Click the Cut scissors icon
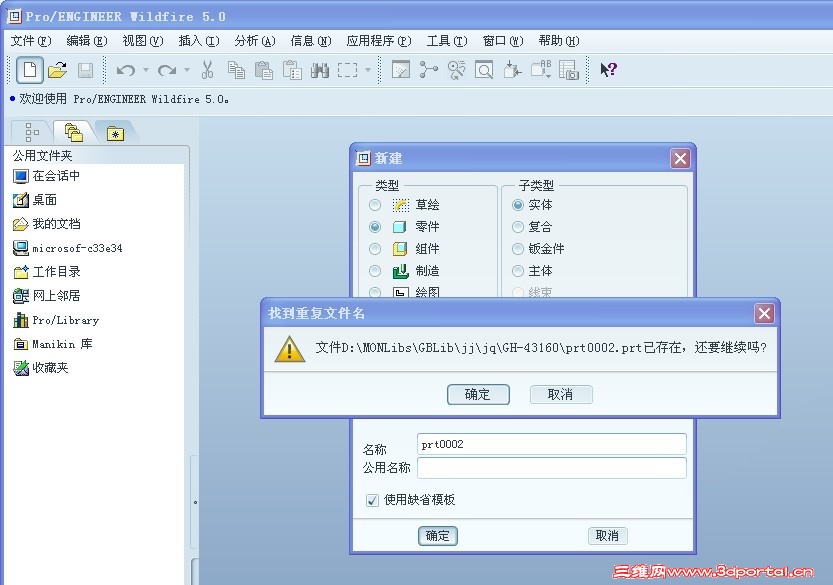The image size is (833, 585). [x=207, y=70]
